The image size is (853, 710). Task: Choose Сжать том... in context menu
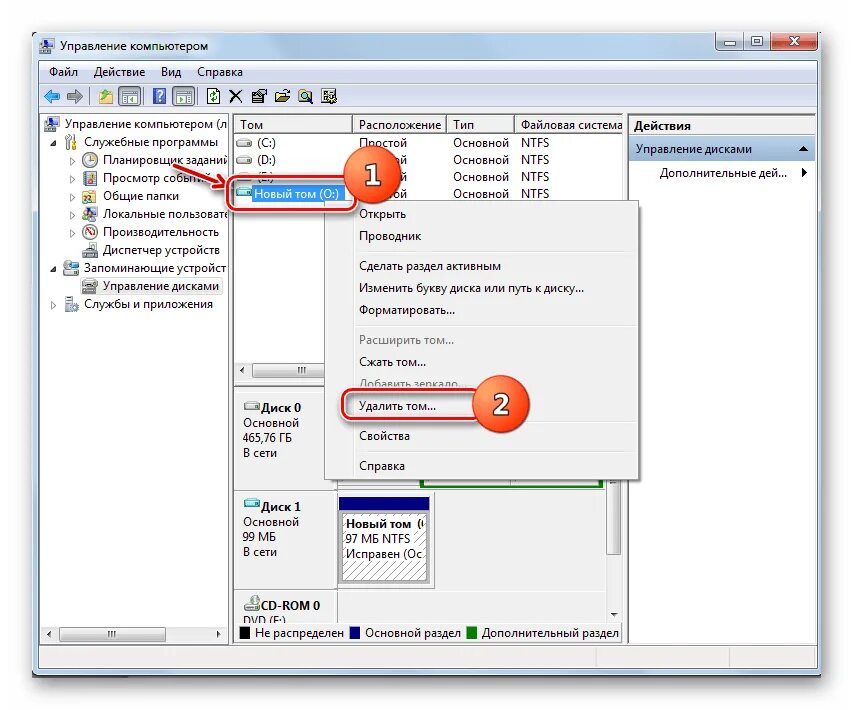point(392,362)
